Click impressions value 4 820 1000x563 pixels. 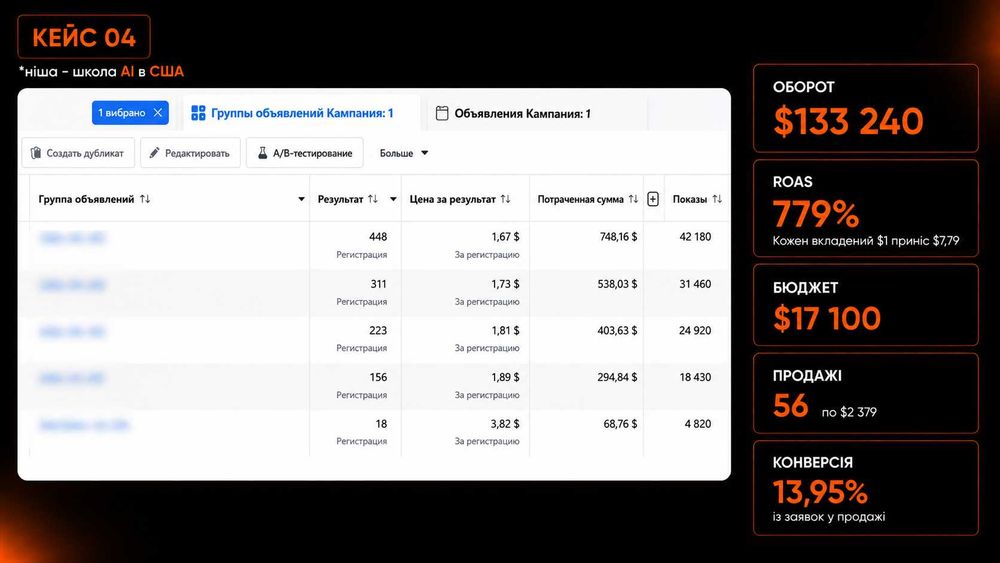tap(698, 423)
